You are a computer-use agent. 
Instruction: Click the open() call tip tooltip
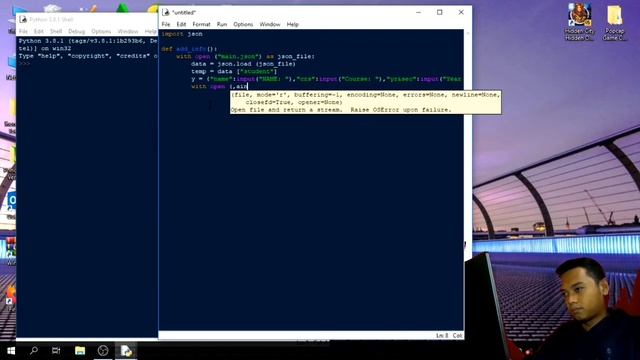(366, 102)
